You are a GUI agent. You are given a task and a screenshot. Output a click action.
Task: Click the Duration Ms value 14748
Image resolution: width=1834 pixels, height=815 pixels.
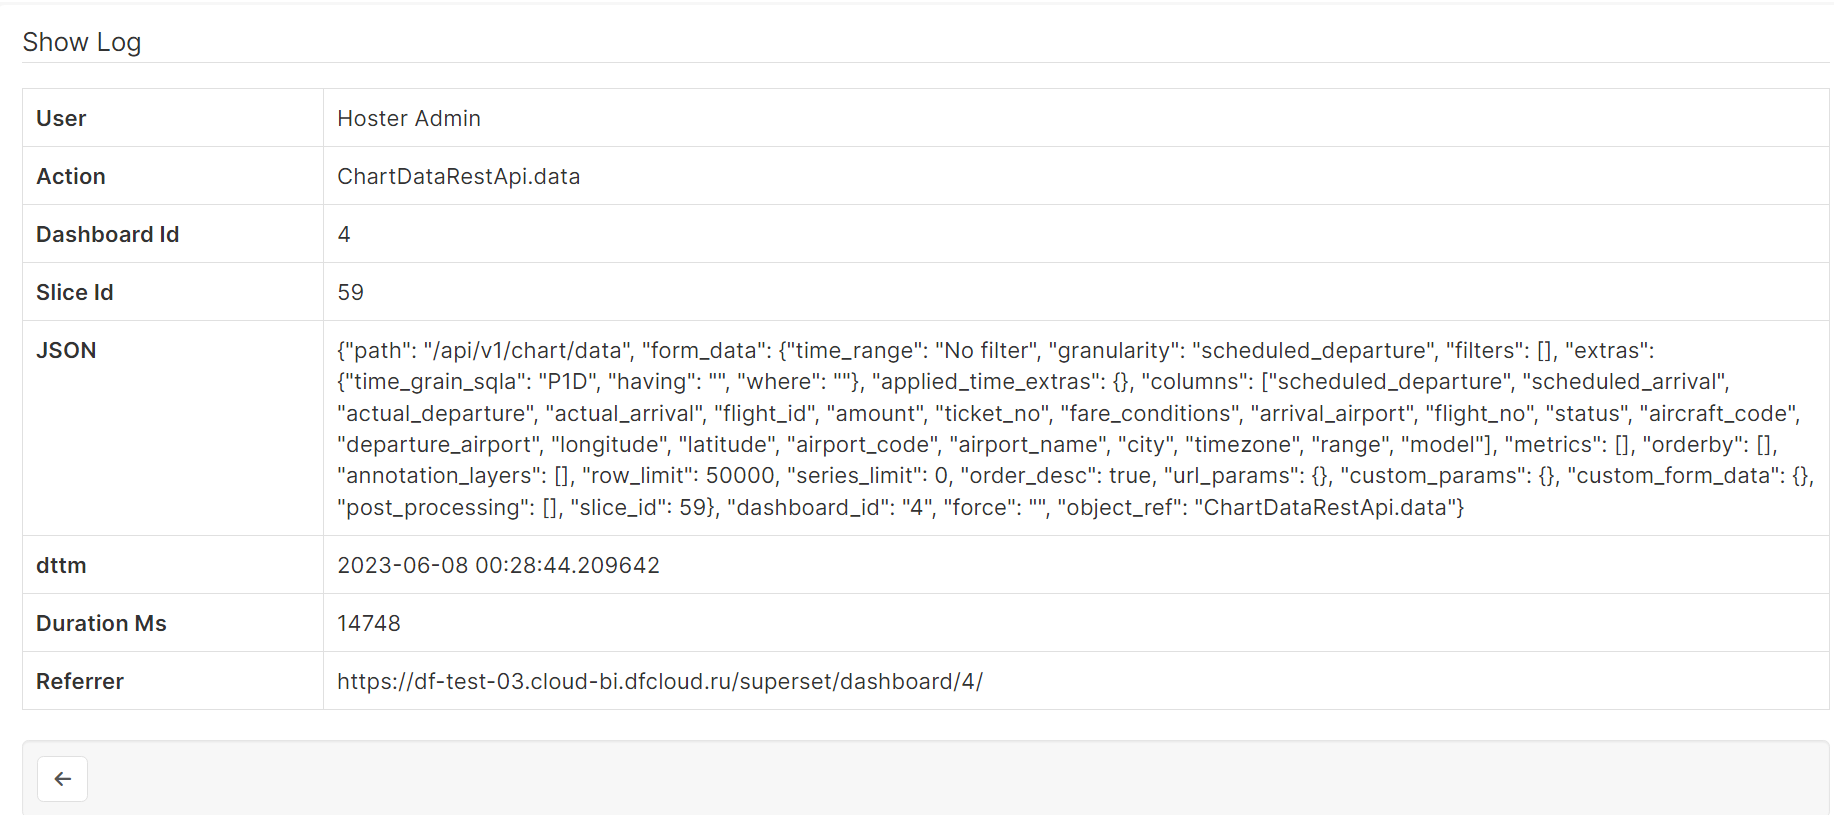(369, 623)
